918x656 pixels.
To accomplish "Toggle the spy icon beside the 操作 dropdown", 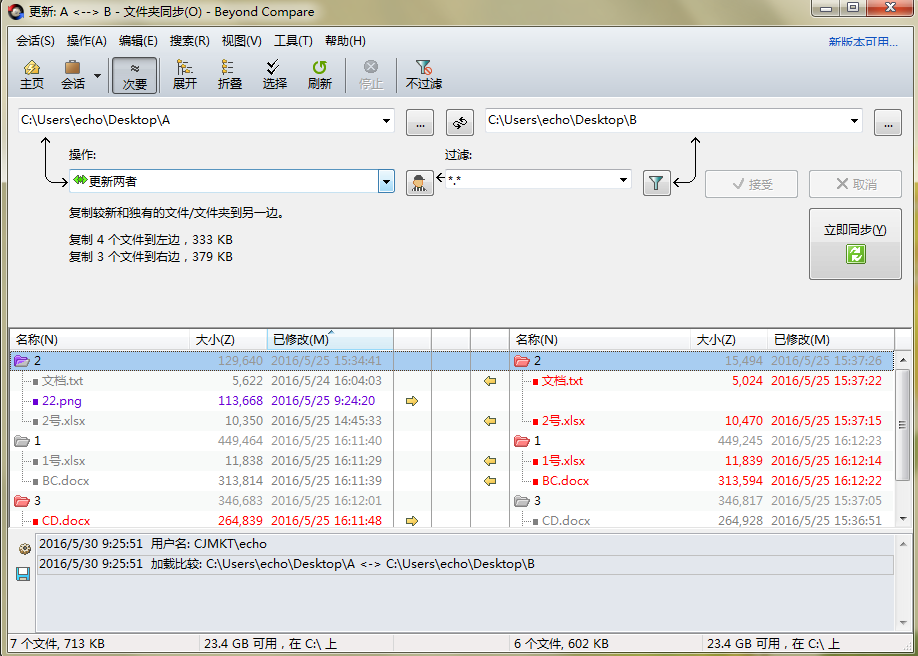I will click(x=420, y=182).
